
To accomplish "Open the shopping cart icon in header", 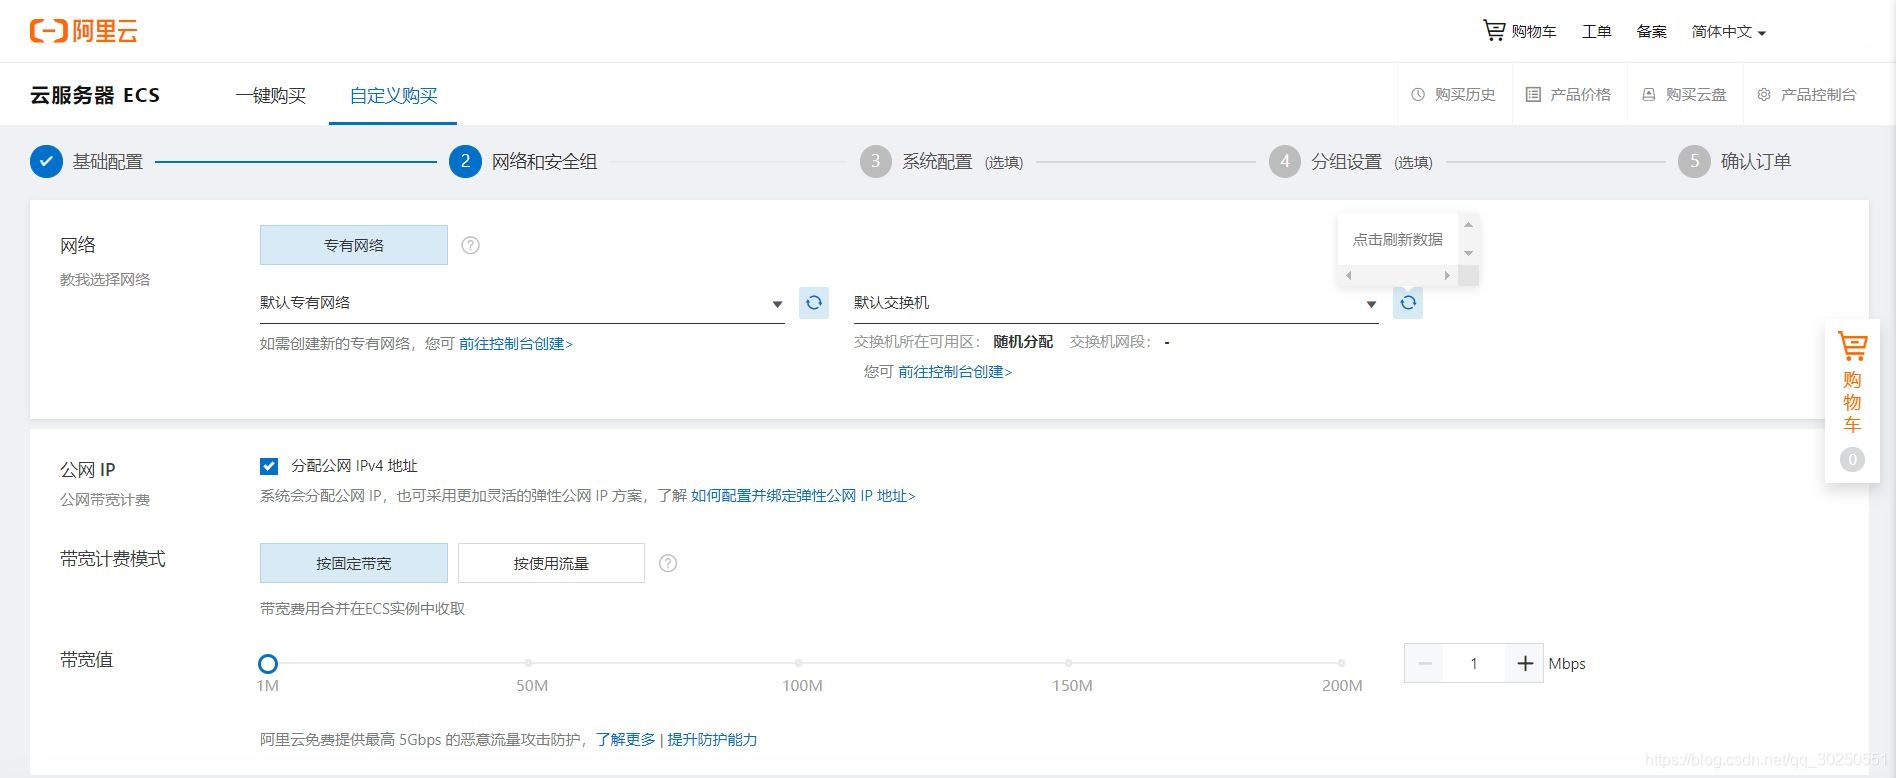I will 1493,31.
